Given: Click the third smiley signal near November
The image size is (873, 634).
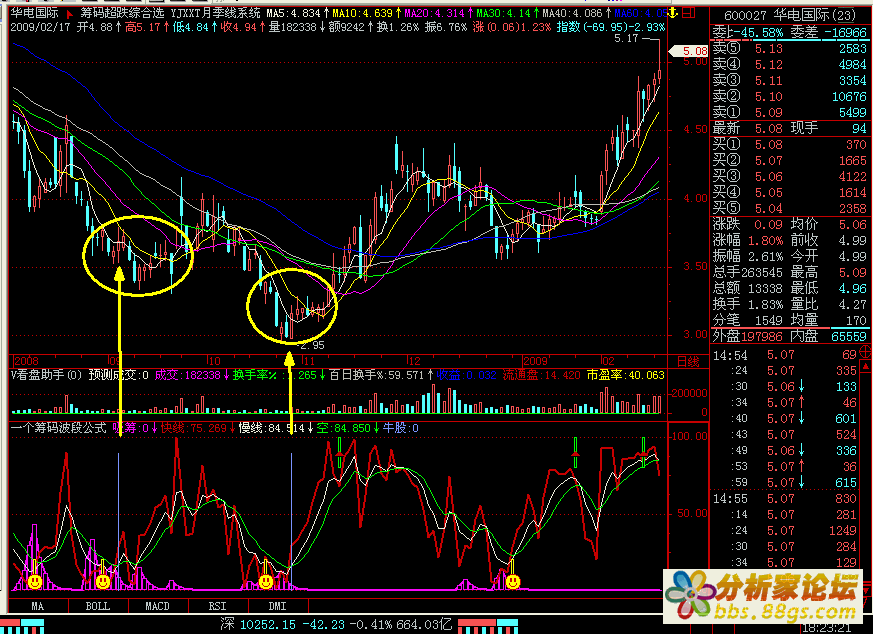Looking at the screenshot, I should click(x=266, y=582).
